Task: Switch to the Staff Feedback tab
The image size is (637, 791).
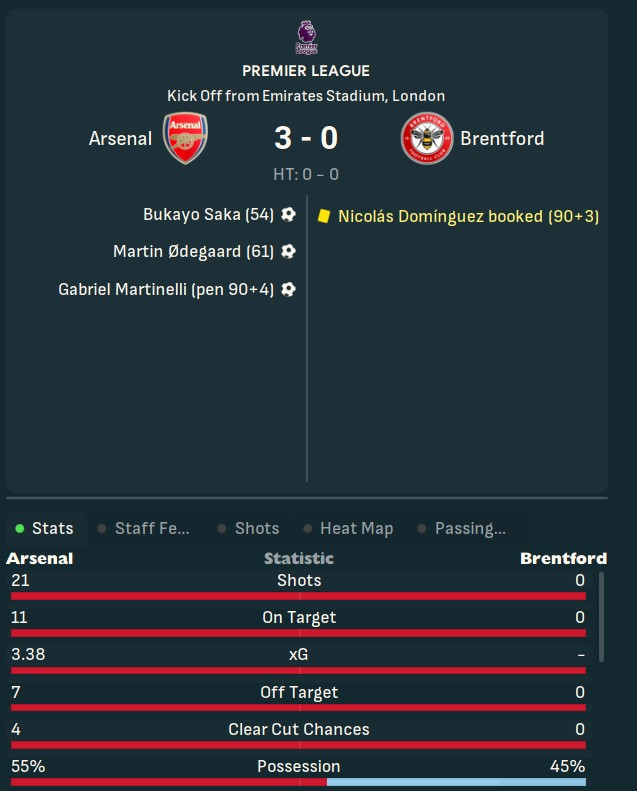Action: coord(145,528)
